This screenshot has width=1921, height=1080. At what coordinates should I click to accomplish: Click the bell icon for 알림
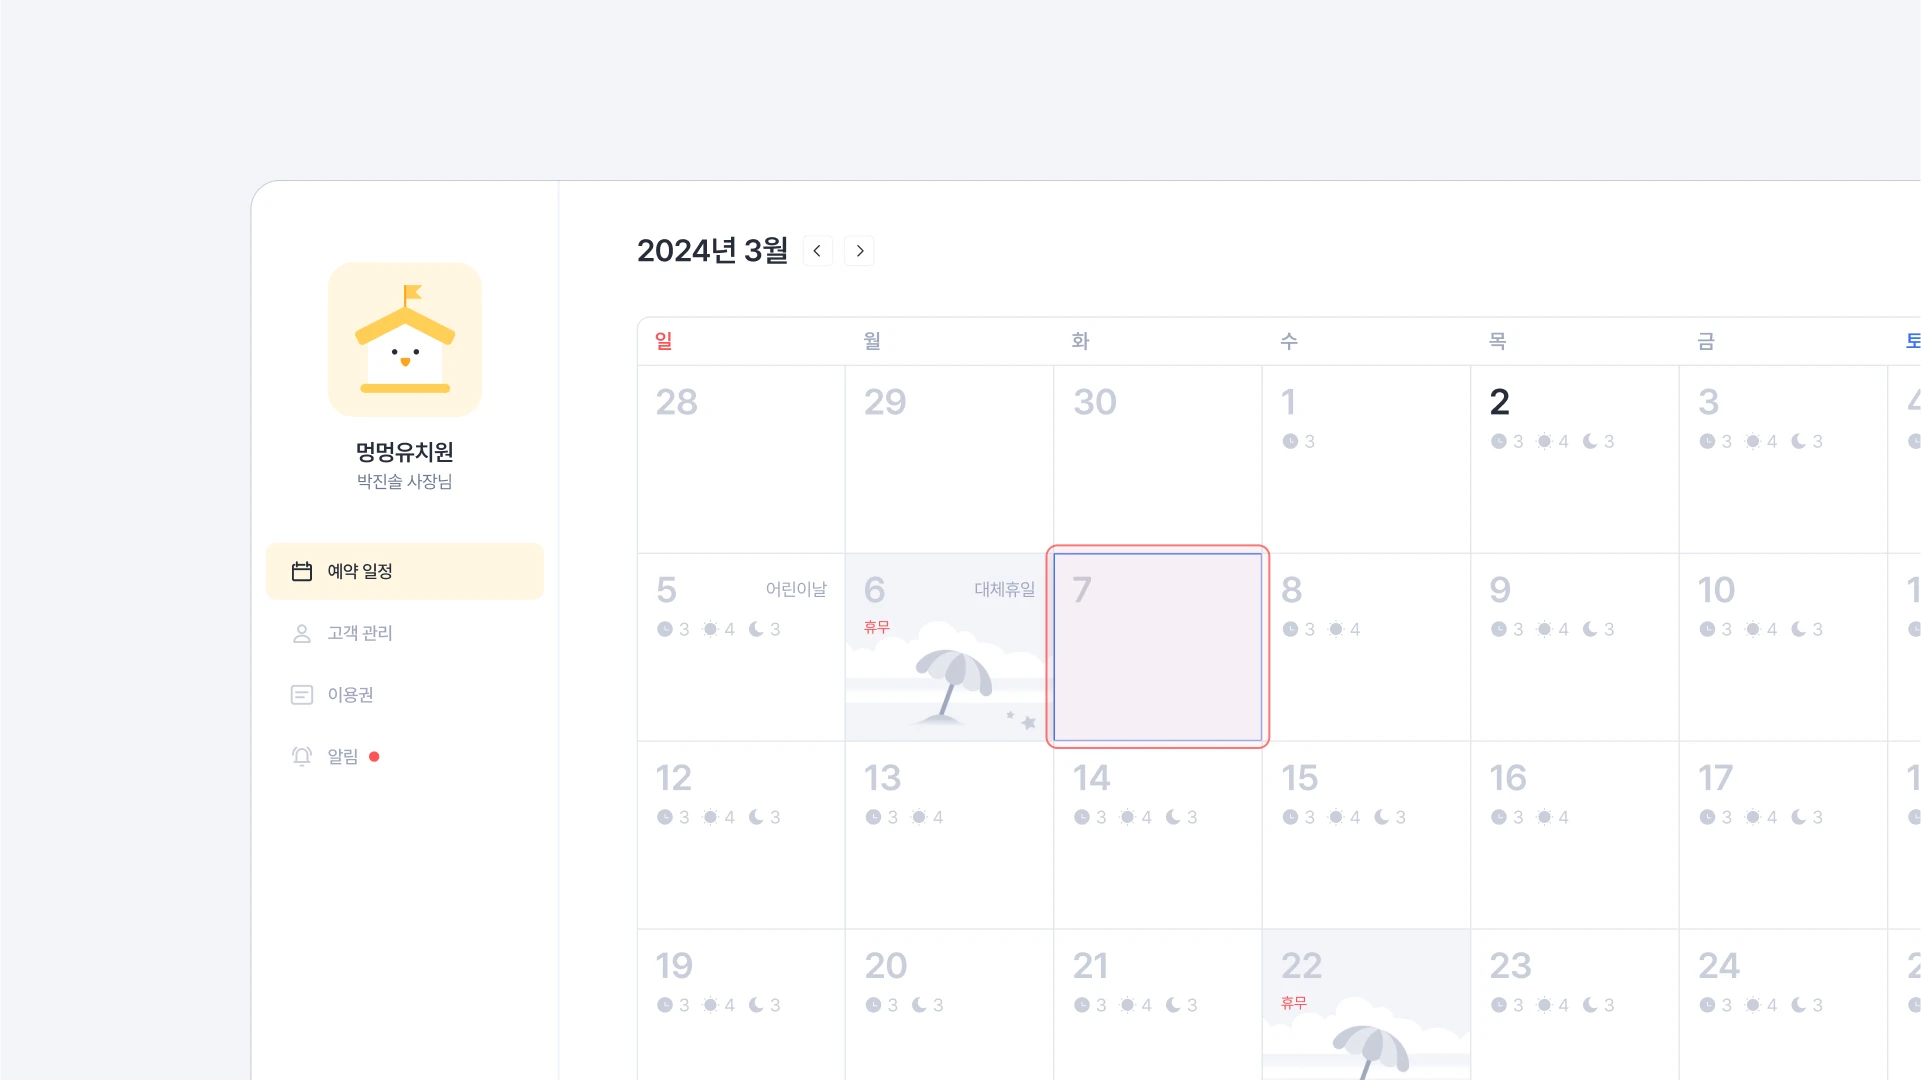pos(302,756)
